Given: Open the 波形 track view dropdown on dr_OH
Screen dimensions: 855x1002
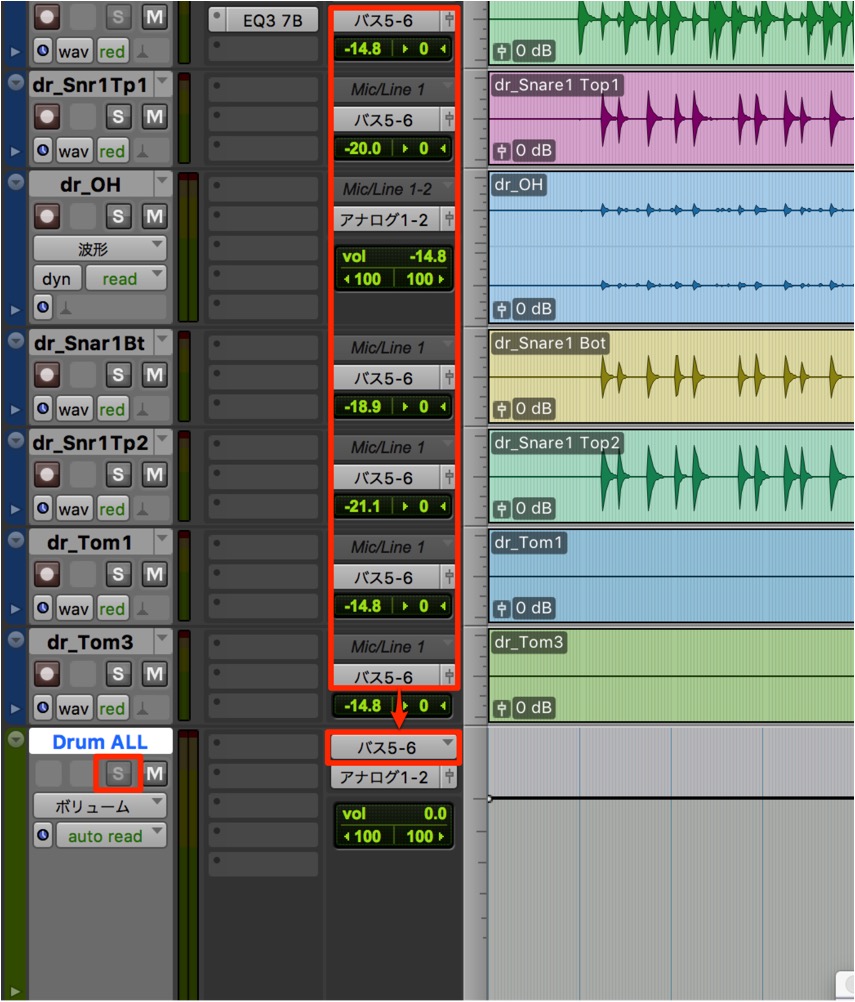Looking at the screenshot, I should (x=100, y=248).
